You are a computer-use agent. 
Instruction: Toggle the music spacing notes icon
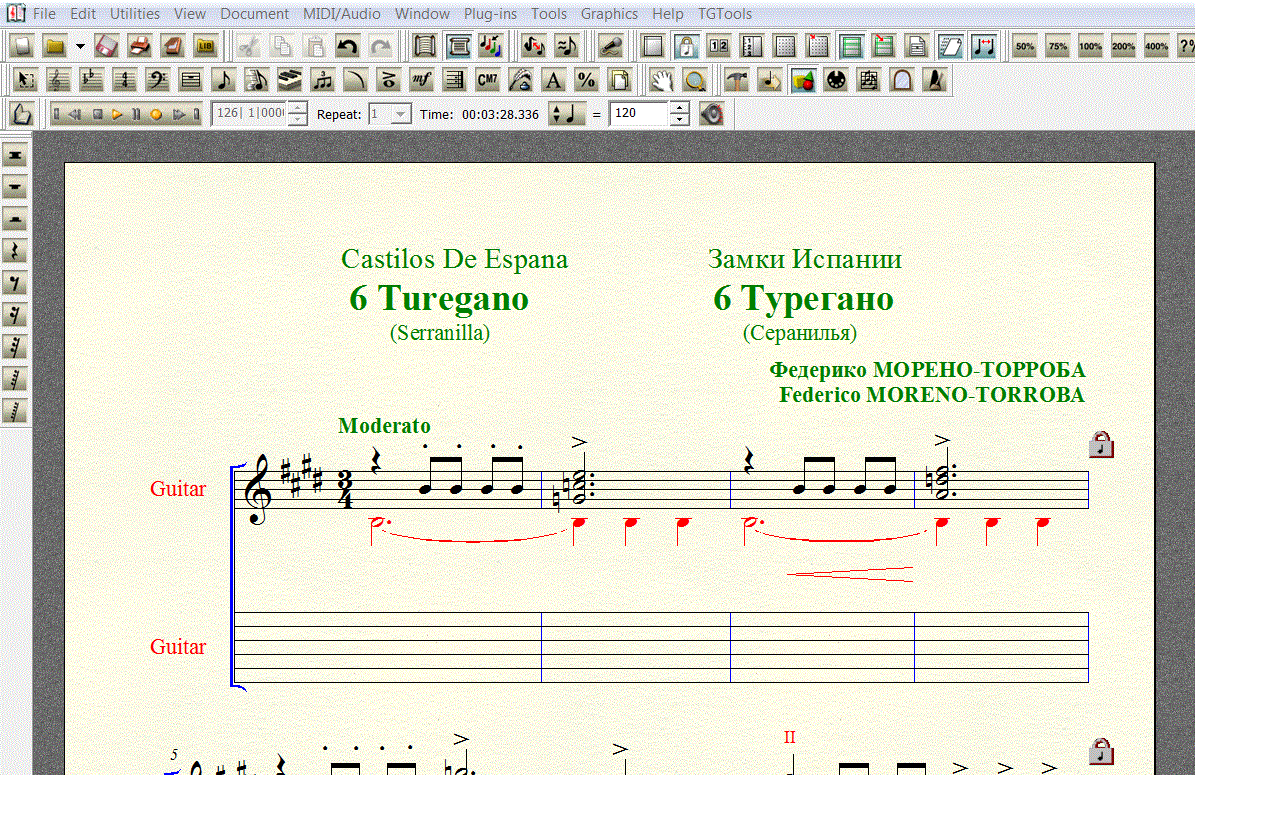(x=983, y=46)
